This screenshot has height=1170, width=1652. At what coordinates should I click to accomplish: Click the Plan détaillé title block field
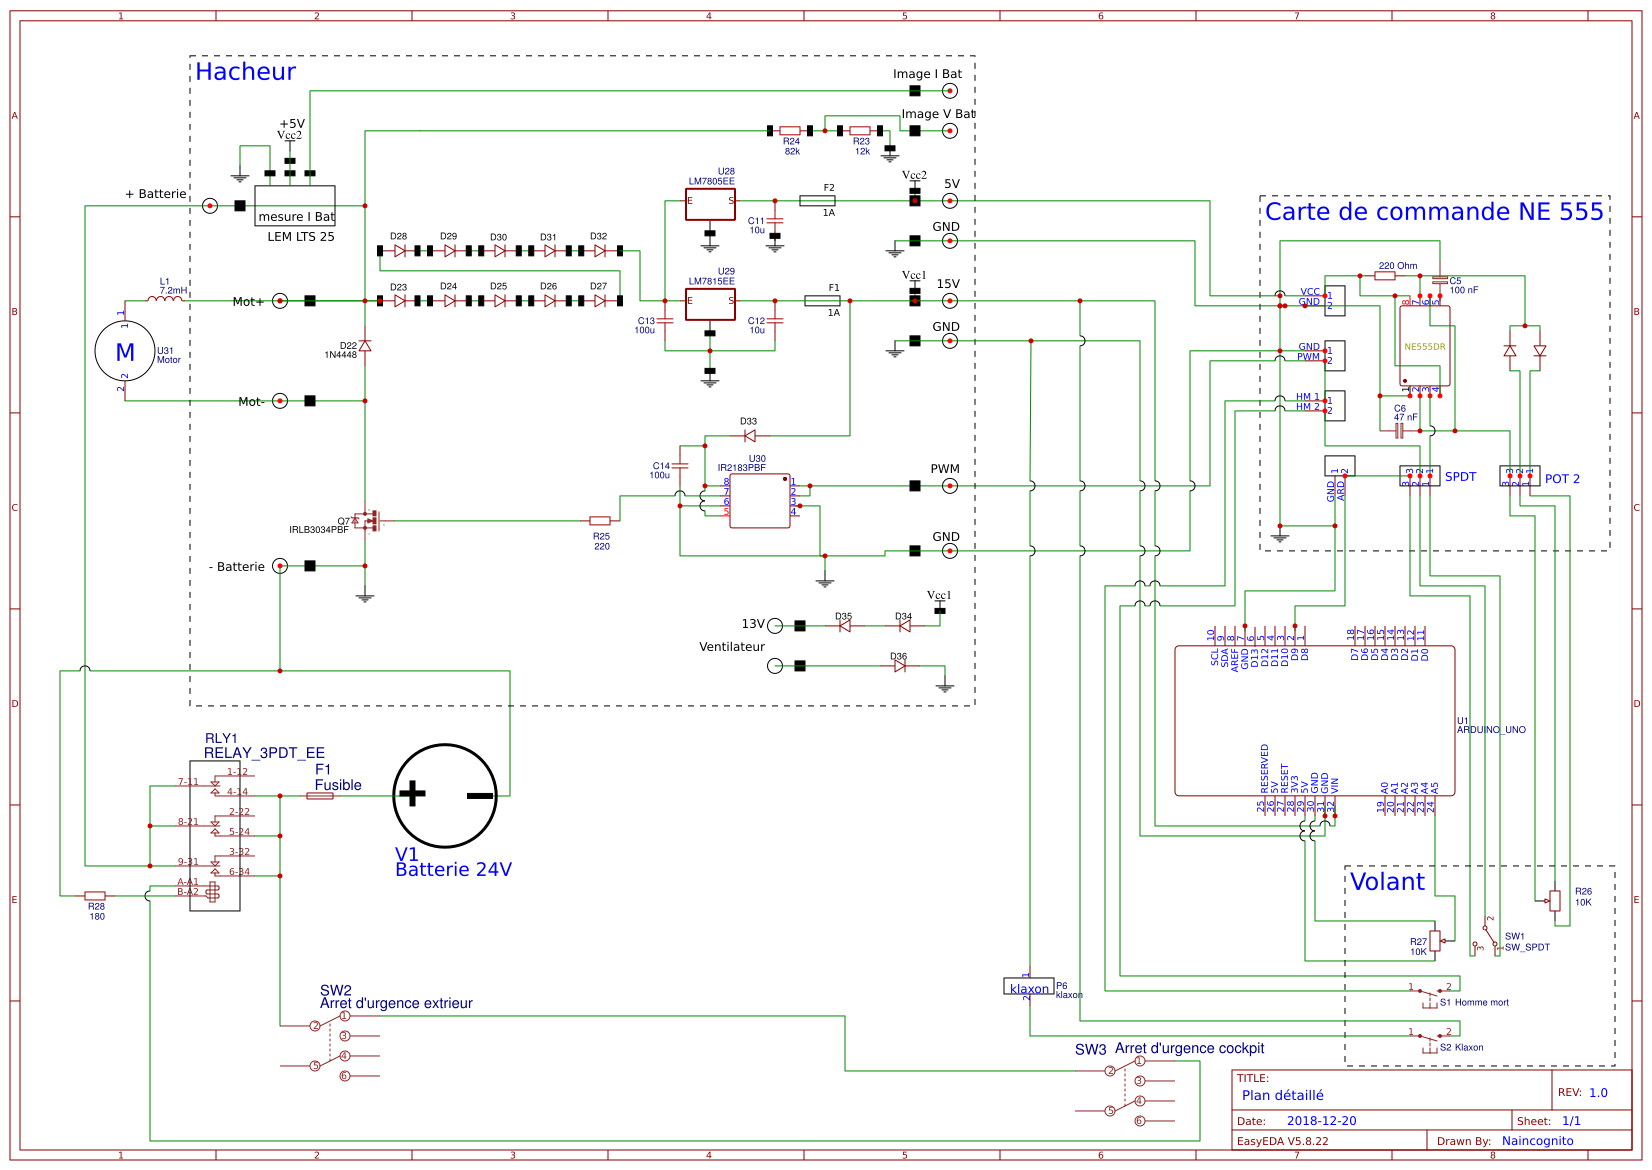1282,1095
